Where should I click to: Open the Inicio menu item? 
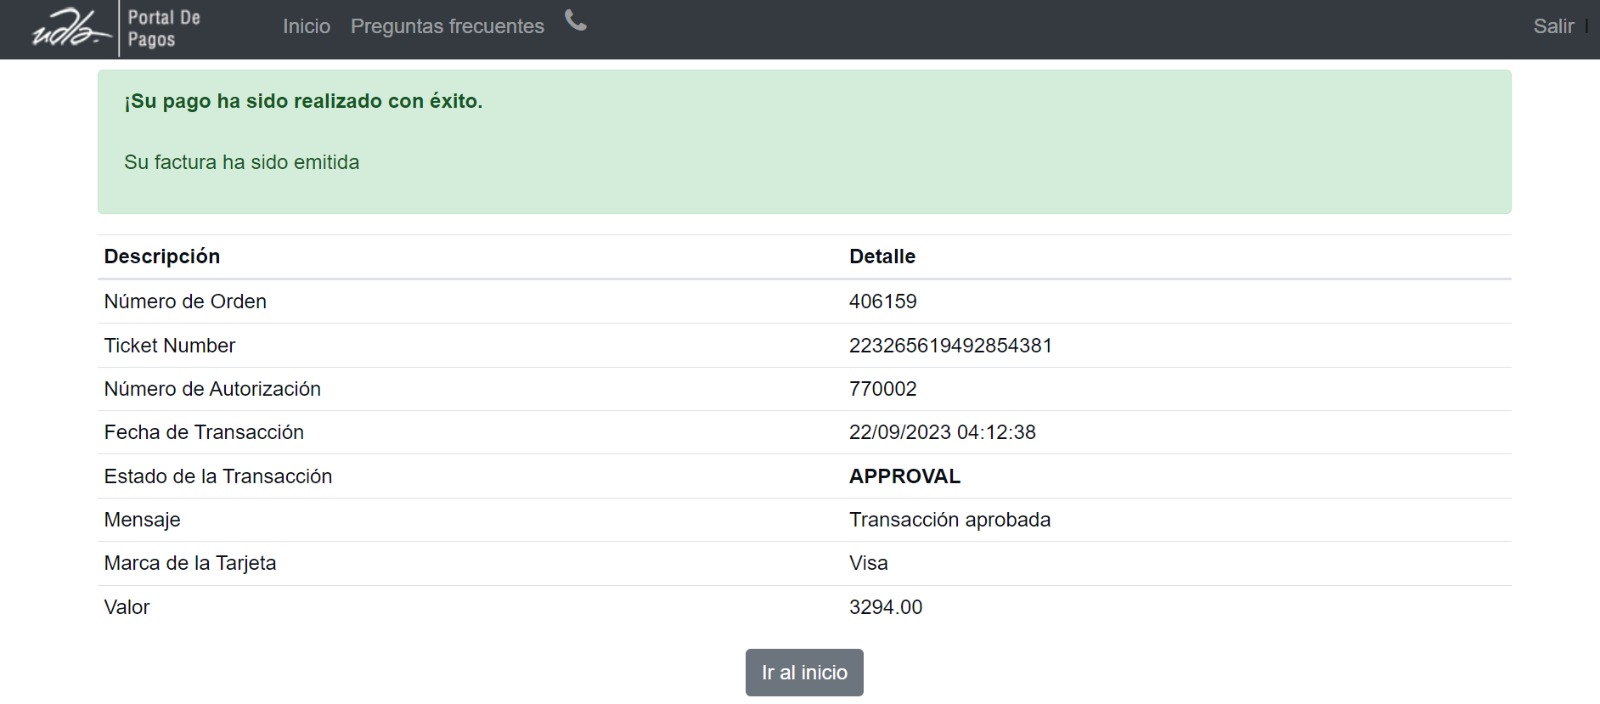click(x=306, y=27)
